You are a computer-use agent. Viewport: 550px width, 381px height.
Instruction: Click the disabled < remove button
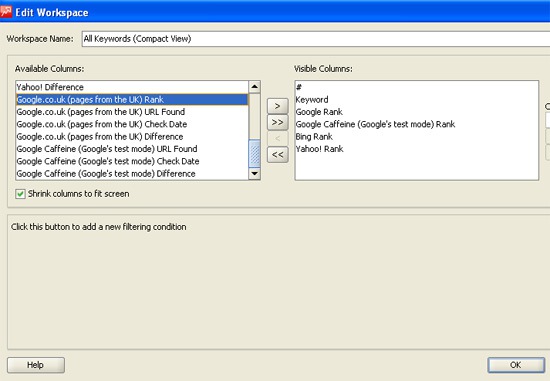click(277, 138)
